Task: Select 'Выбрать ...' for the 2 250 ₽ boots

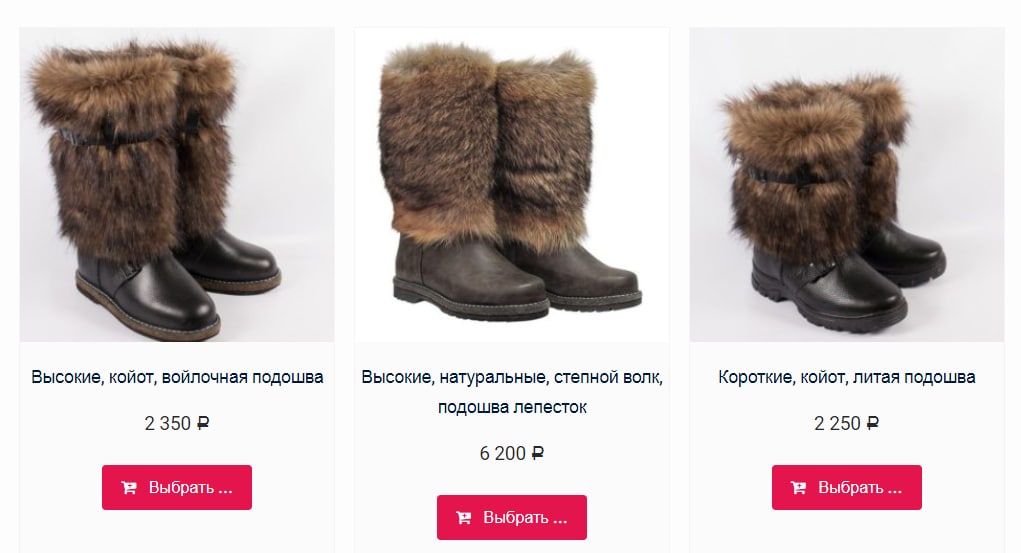Action: pos(846,487)
